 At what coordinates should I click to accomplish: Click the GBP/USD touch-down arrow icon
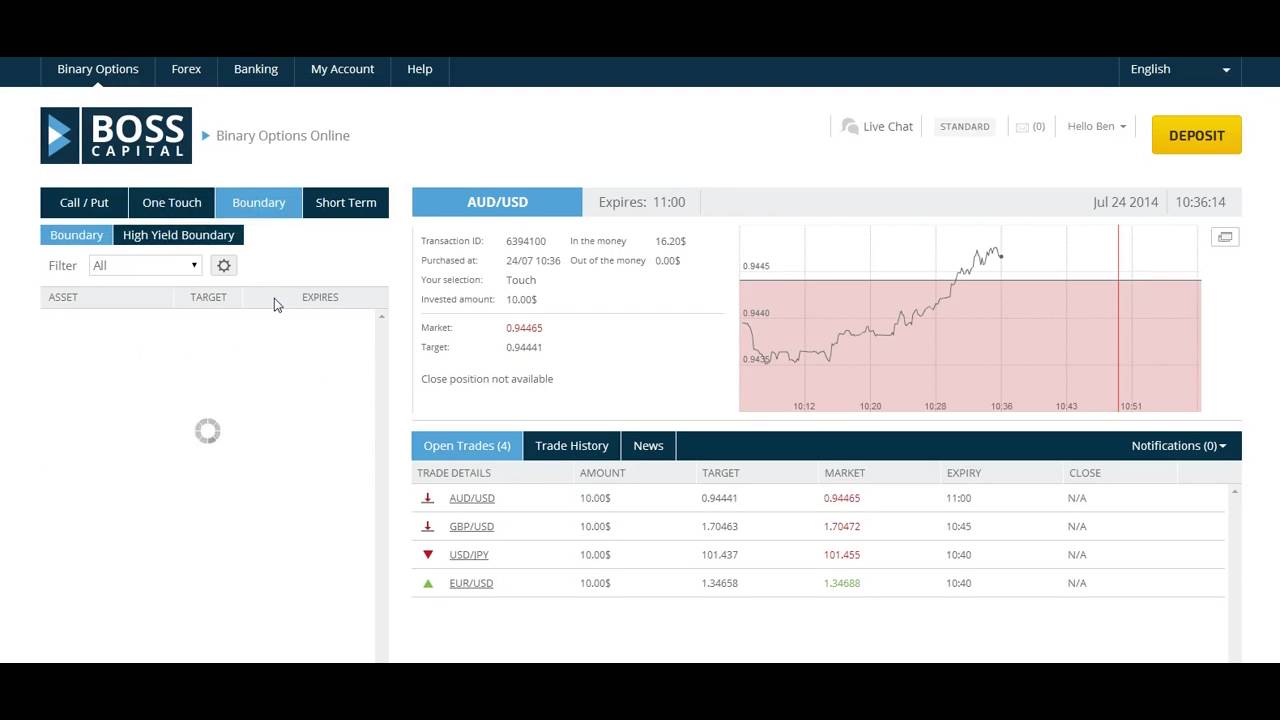(x=428, y=526)
